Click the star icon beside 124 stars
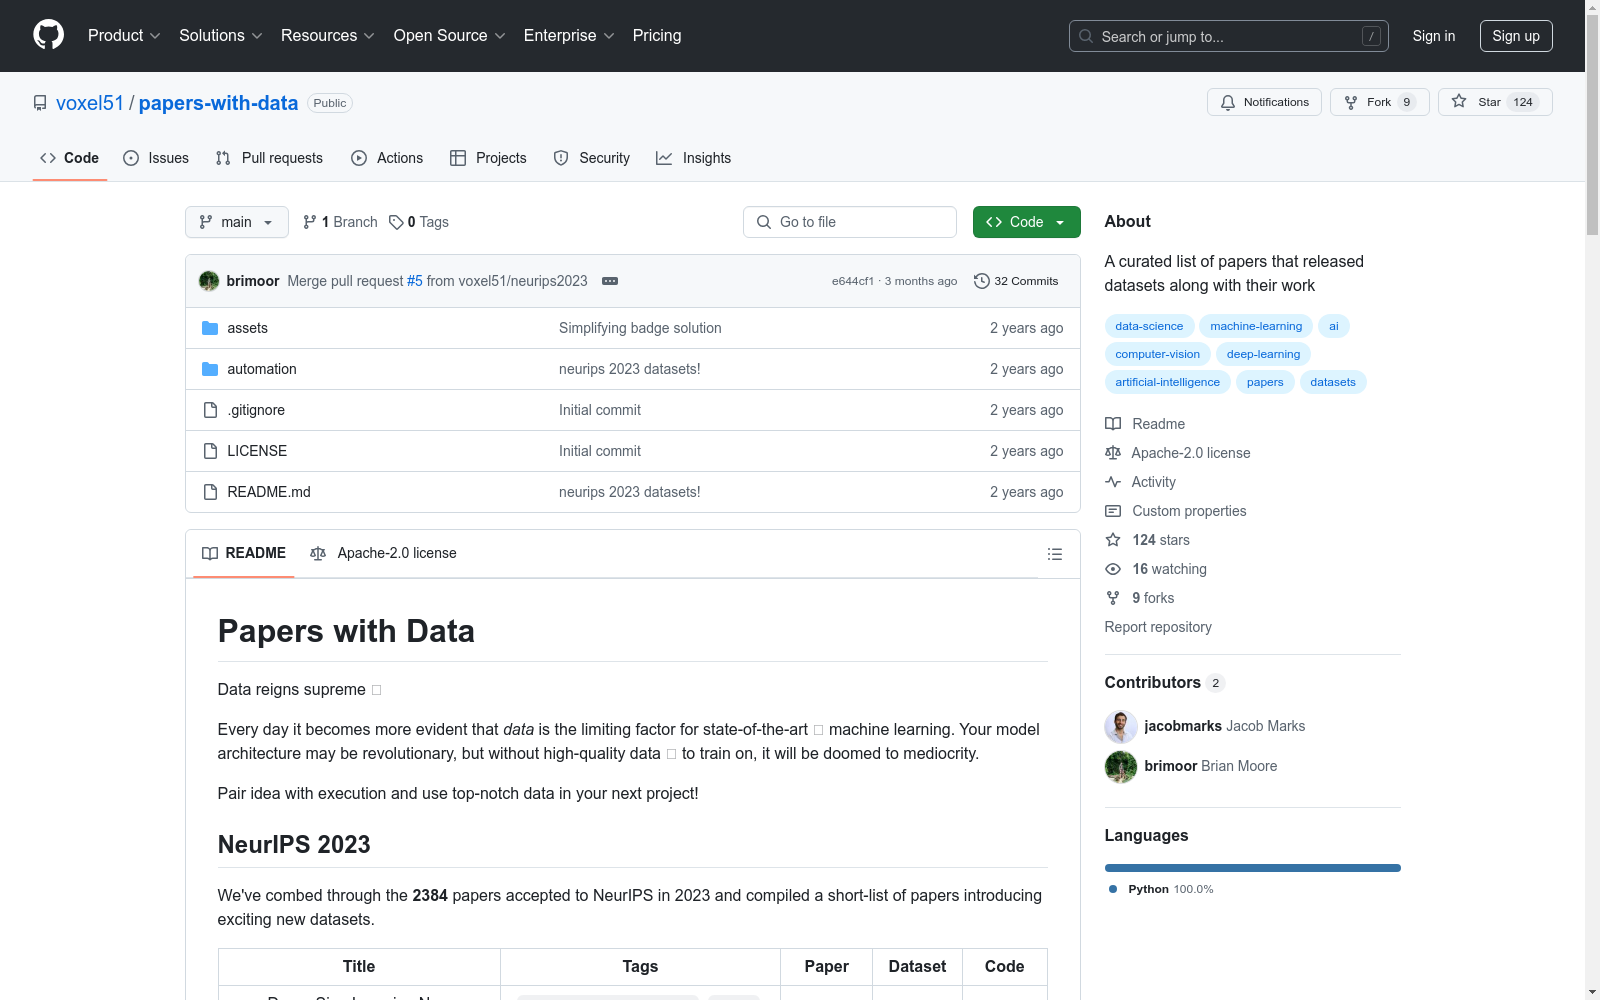Viewport: 1600px width, 1000px height. coord(1113,540)
